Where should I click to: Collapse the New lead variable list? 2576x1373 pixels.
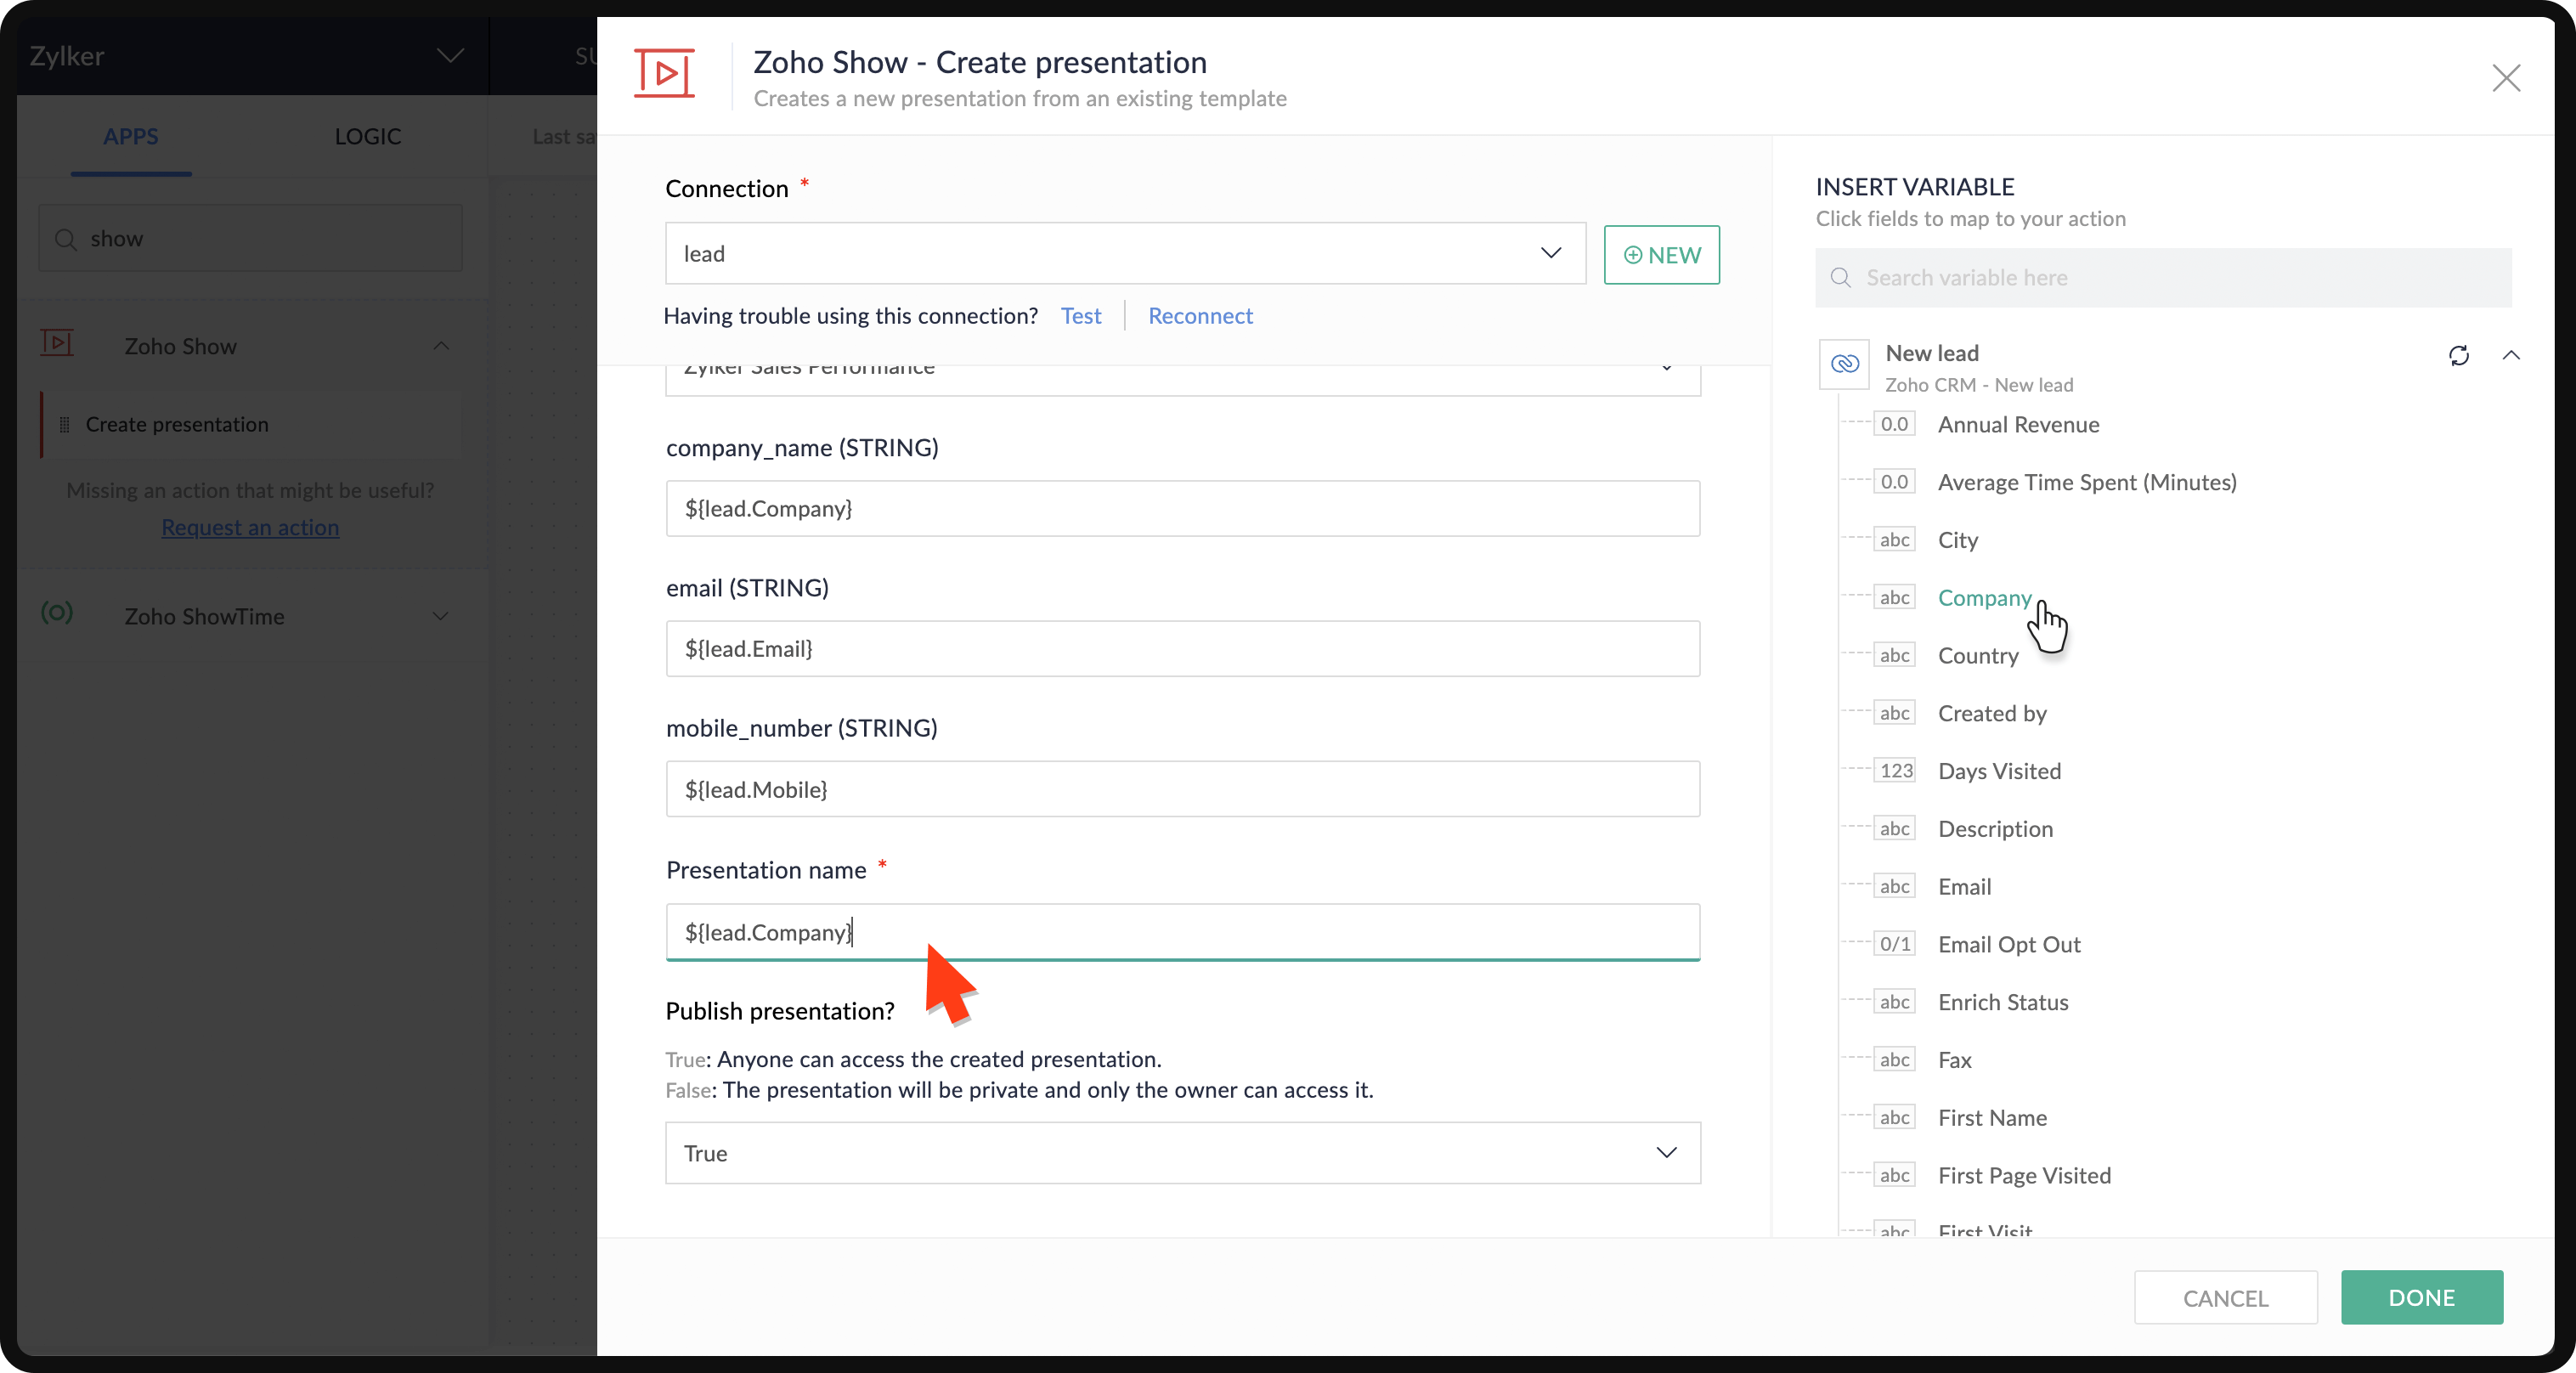[x=2510, y=356]
